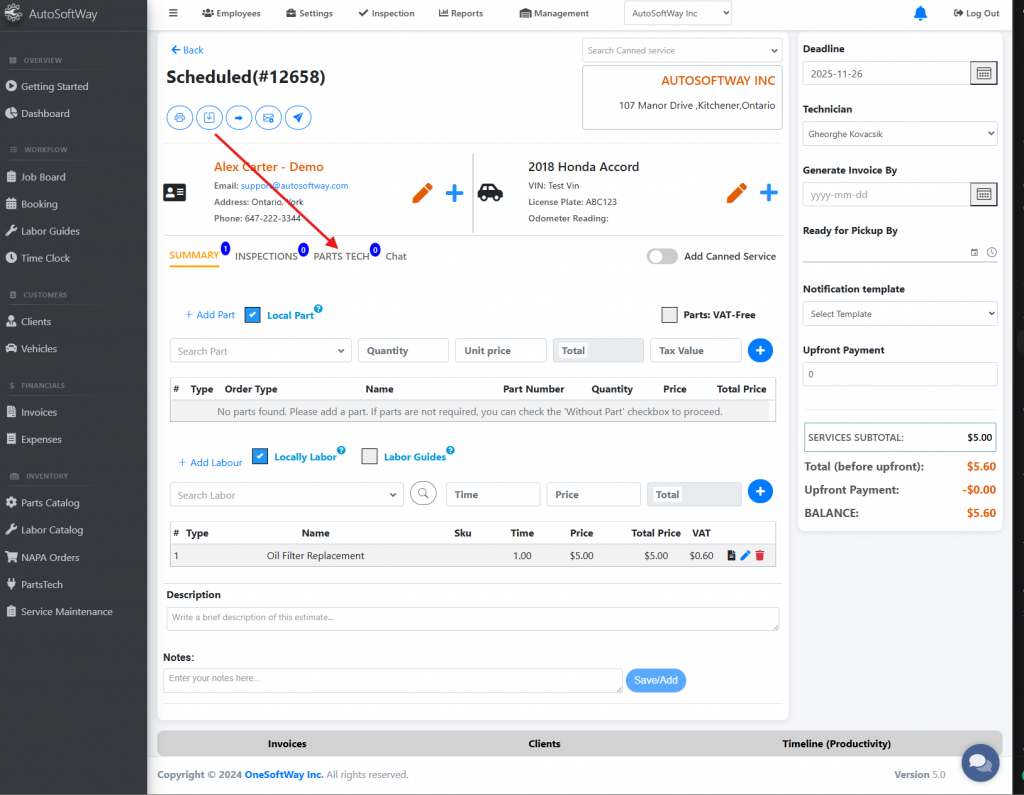
Task: Edit the Oil Filter Replacement row with pencil
Action: [745, 556]
